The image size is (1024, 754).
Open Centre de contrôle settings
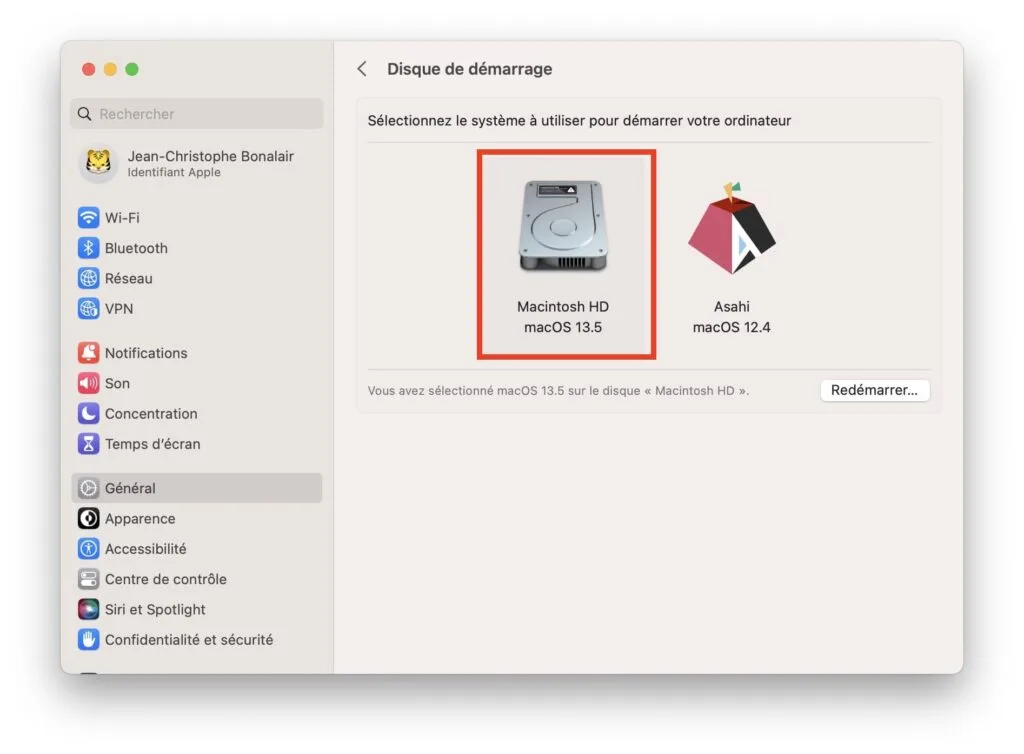(x=165, y=578)
